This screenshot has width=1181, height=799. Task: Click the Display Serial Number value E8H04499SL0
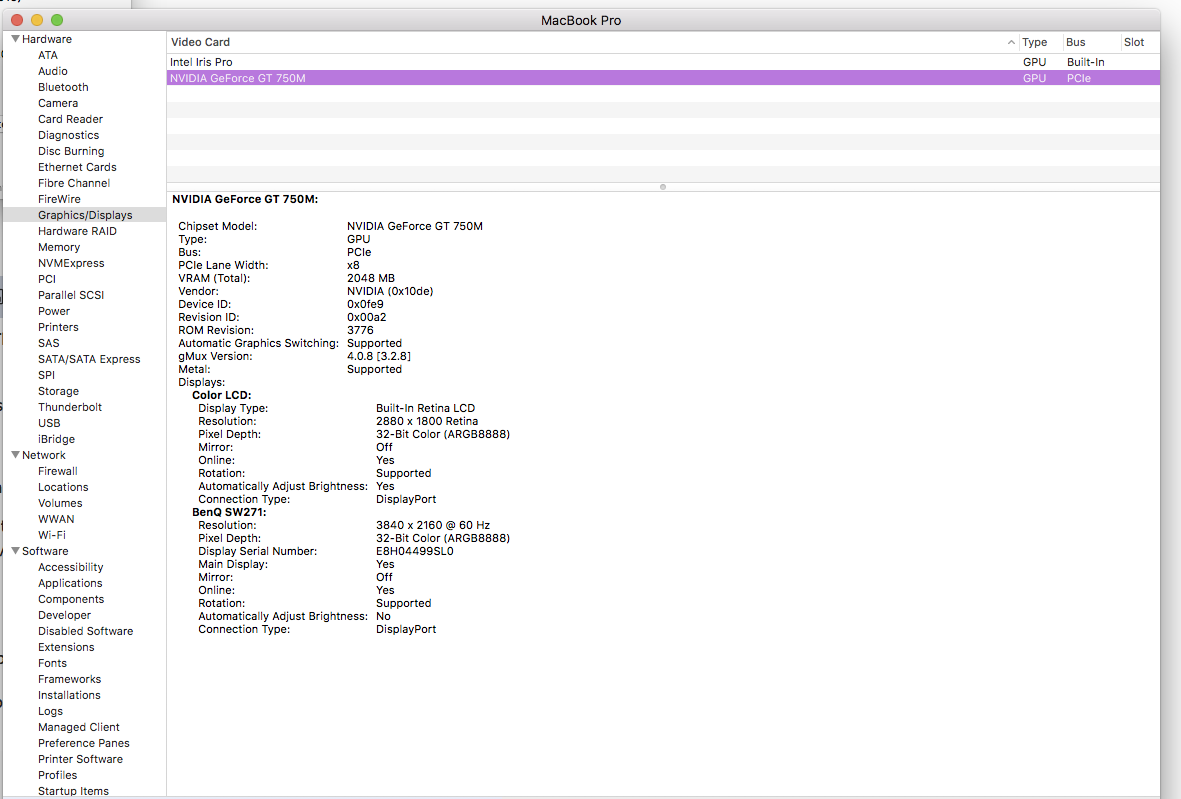(414, 551)
